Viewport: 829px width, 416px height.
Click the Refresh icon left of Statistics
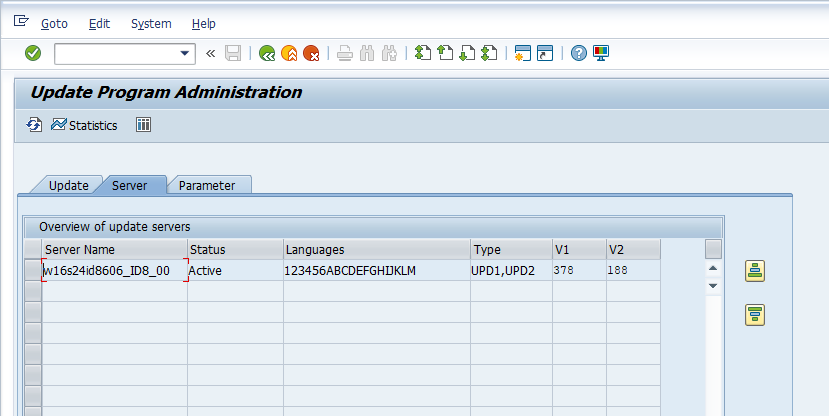34,125
